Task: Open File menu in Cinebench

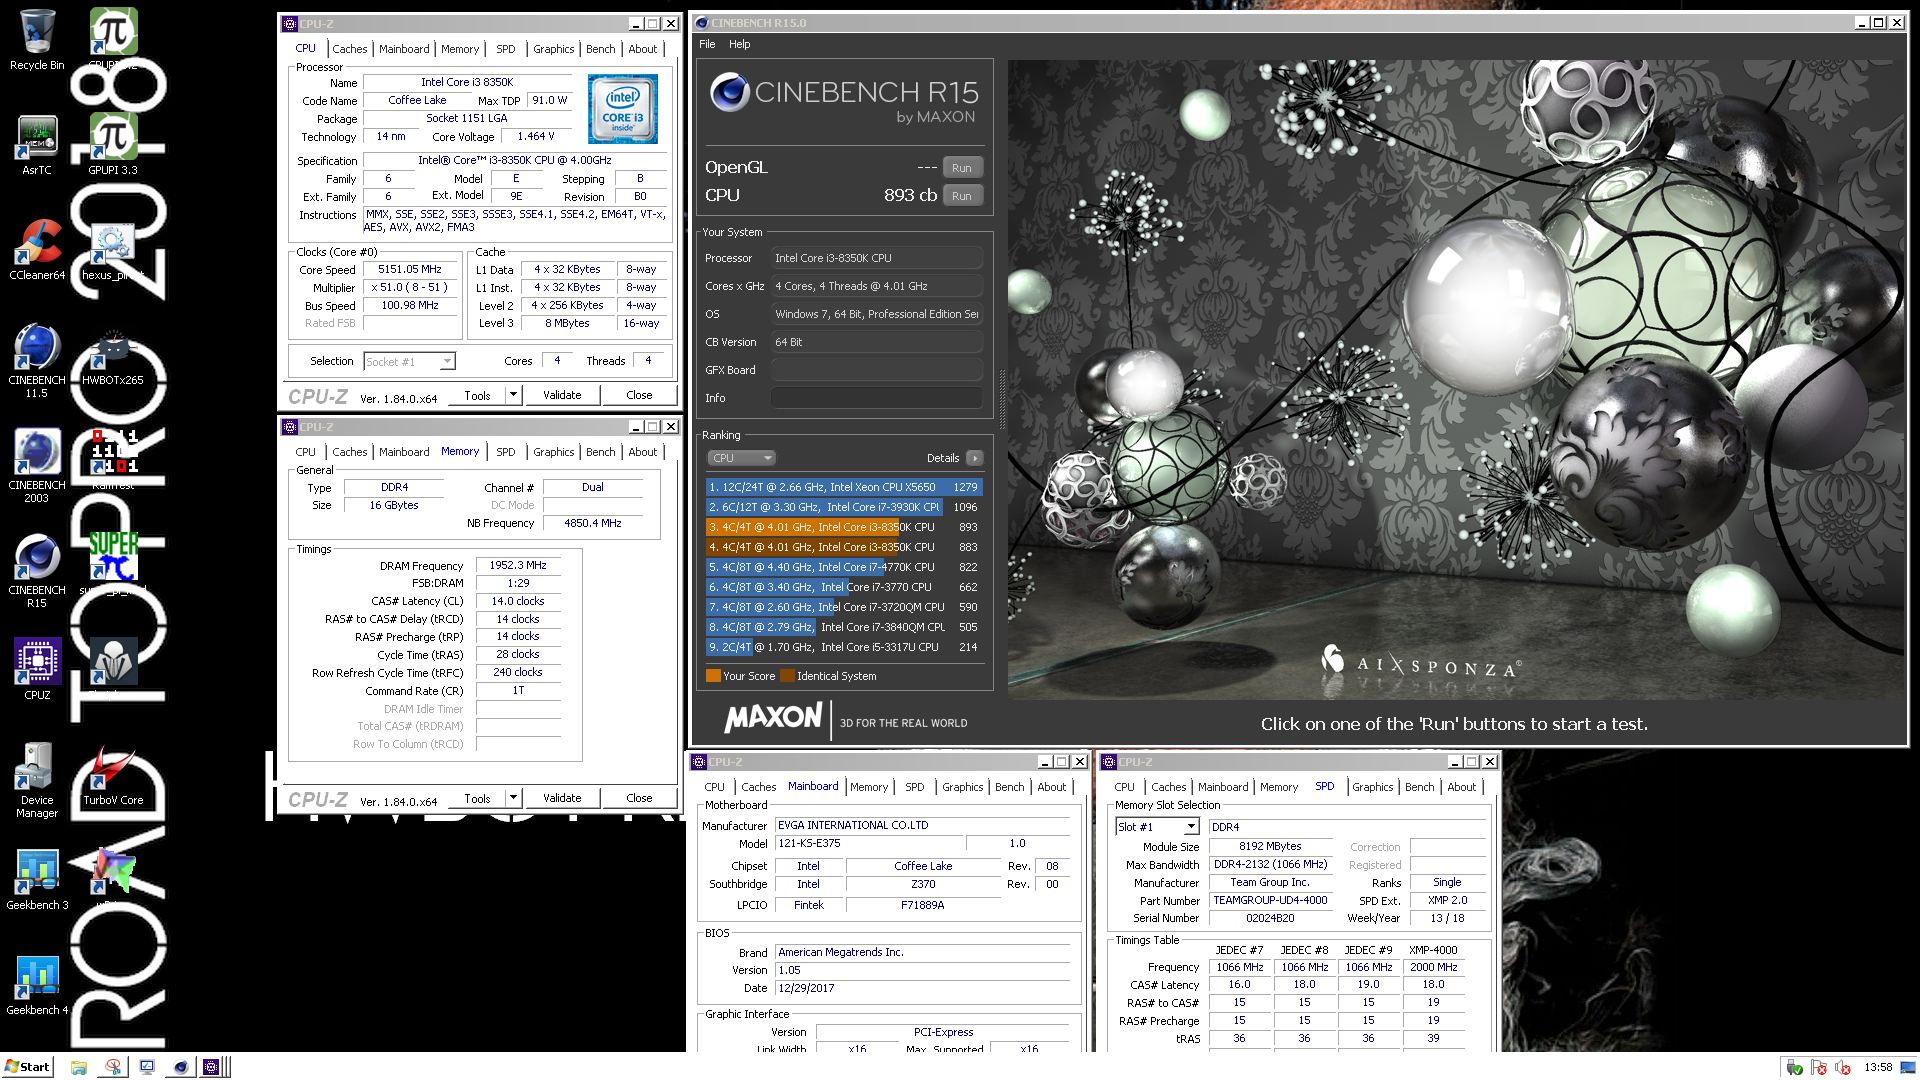Action: [707, 44]
